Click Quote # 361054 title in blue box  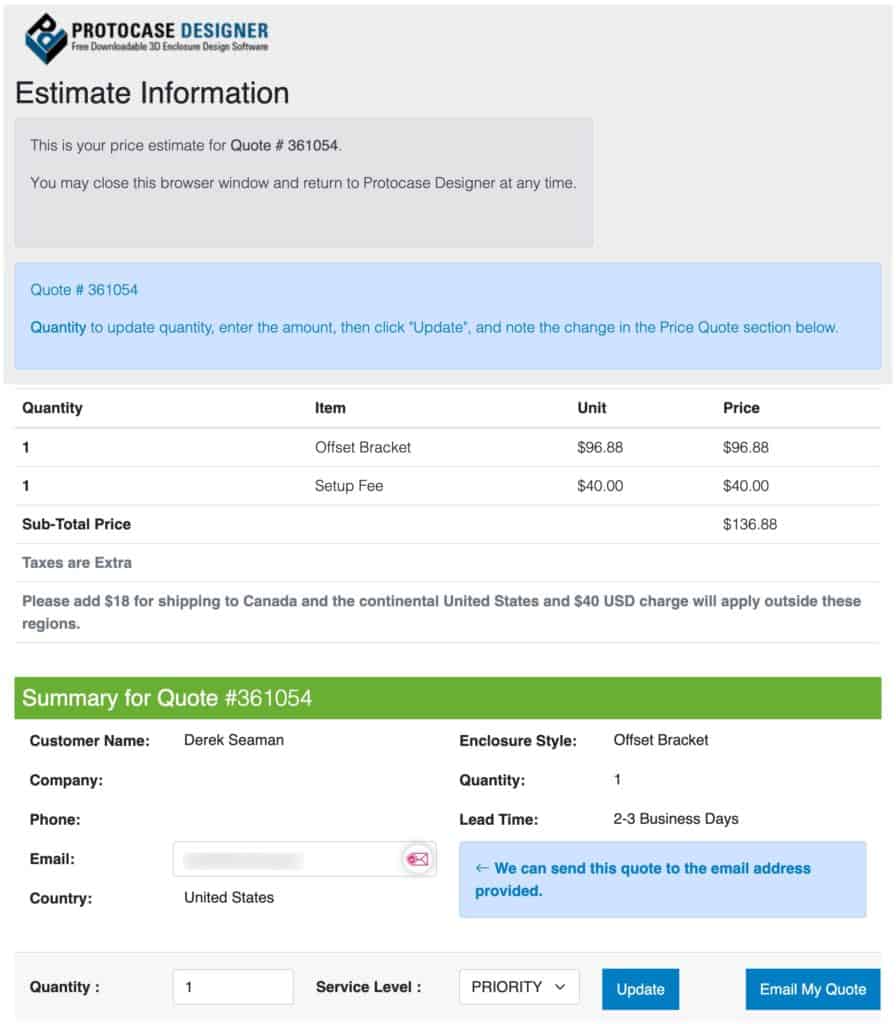click(84, 290)
